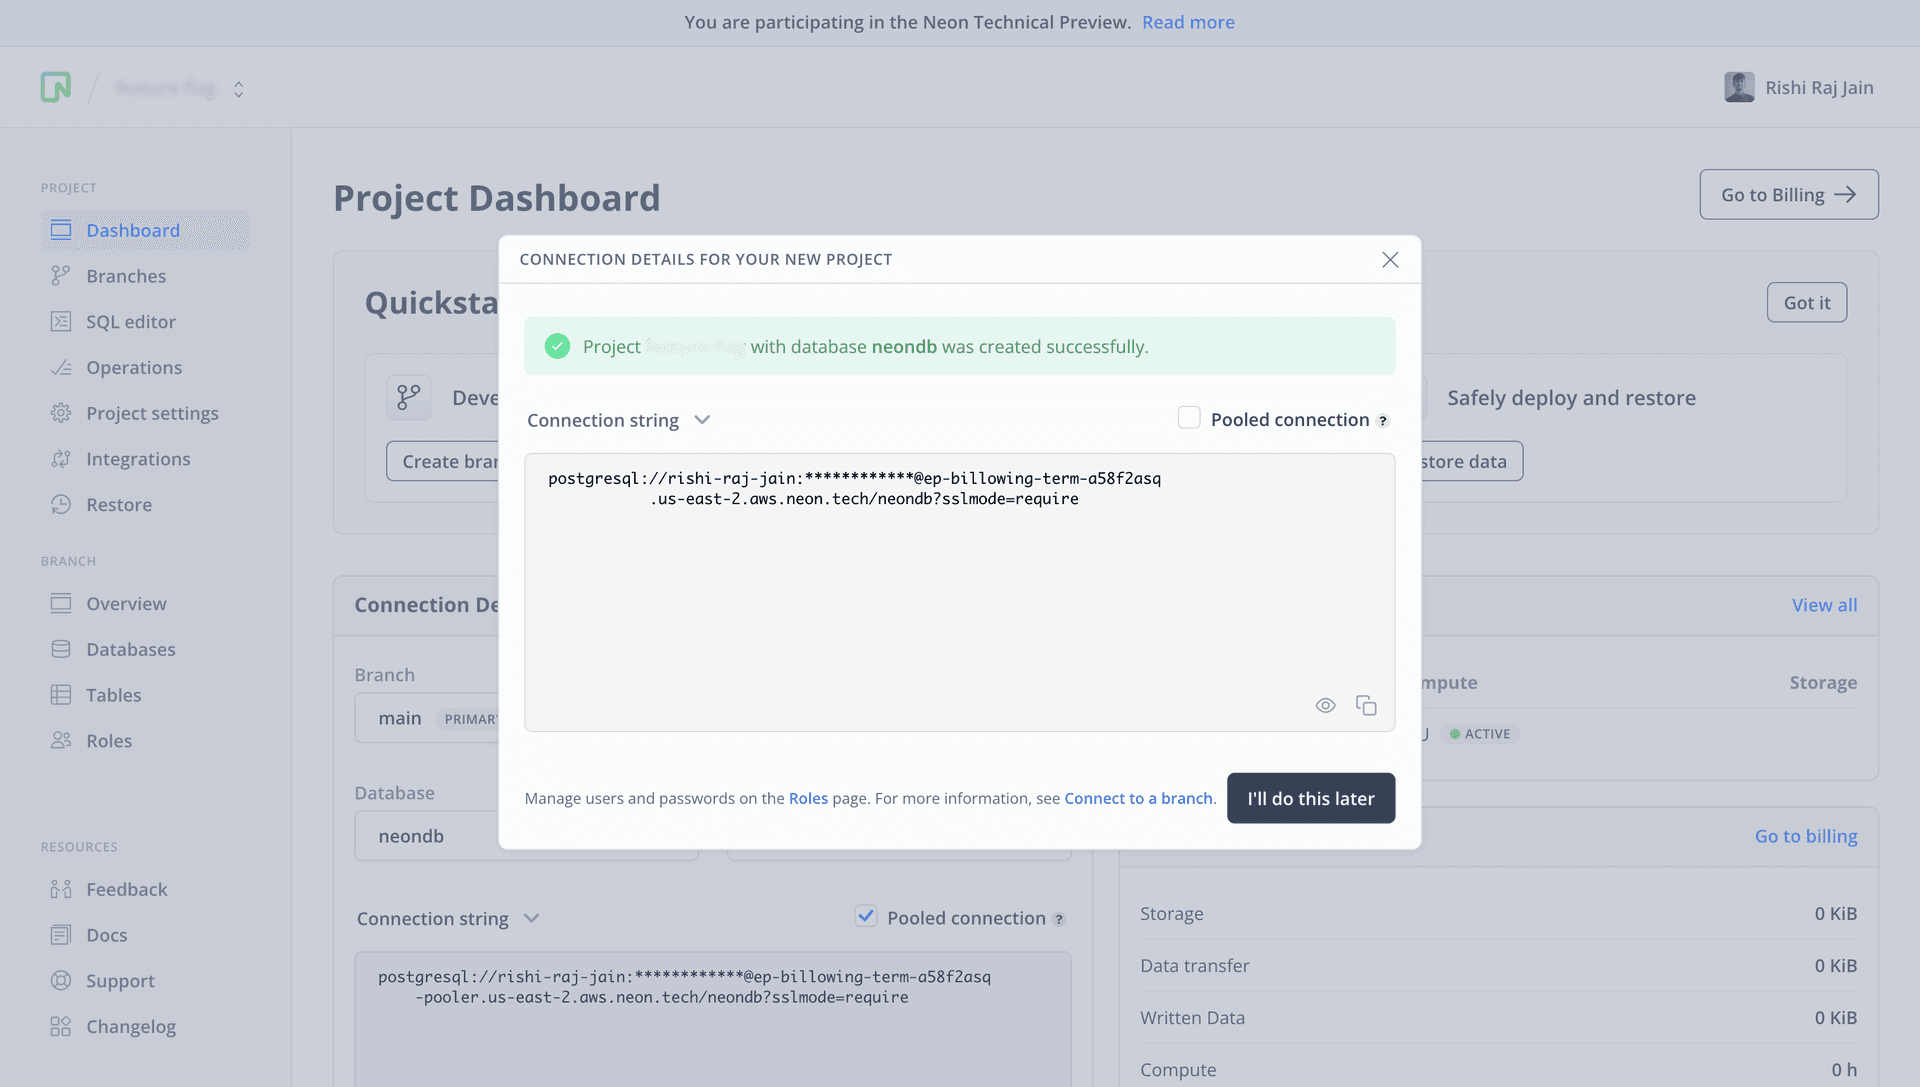The width and height of the screenshot is (1920, 1087).
Task: Copy the connection string in the modal
Action: pos(1366,706)
